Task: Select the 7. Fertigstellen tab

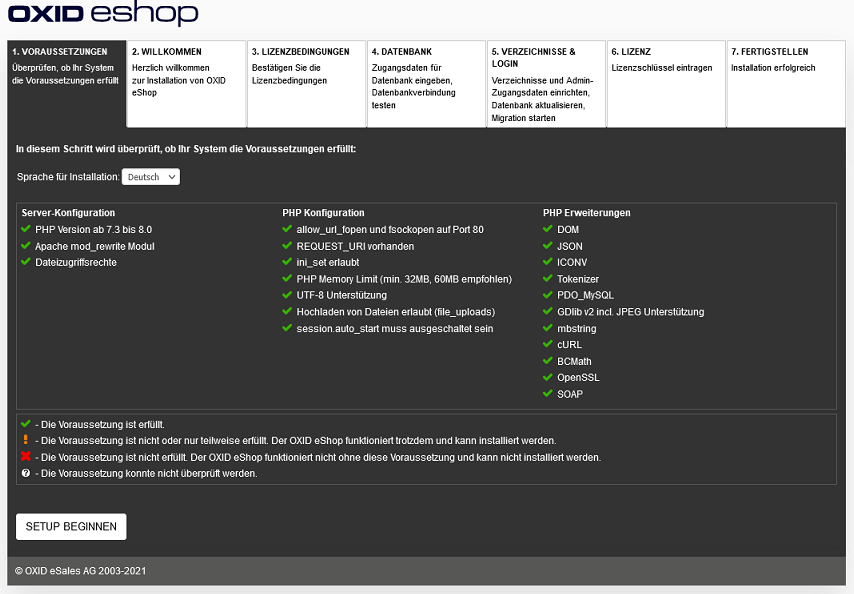Action: 786,84
